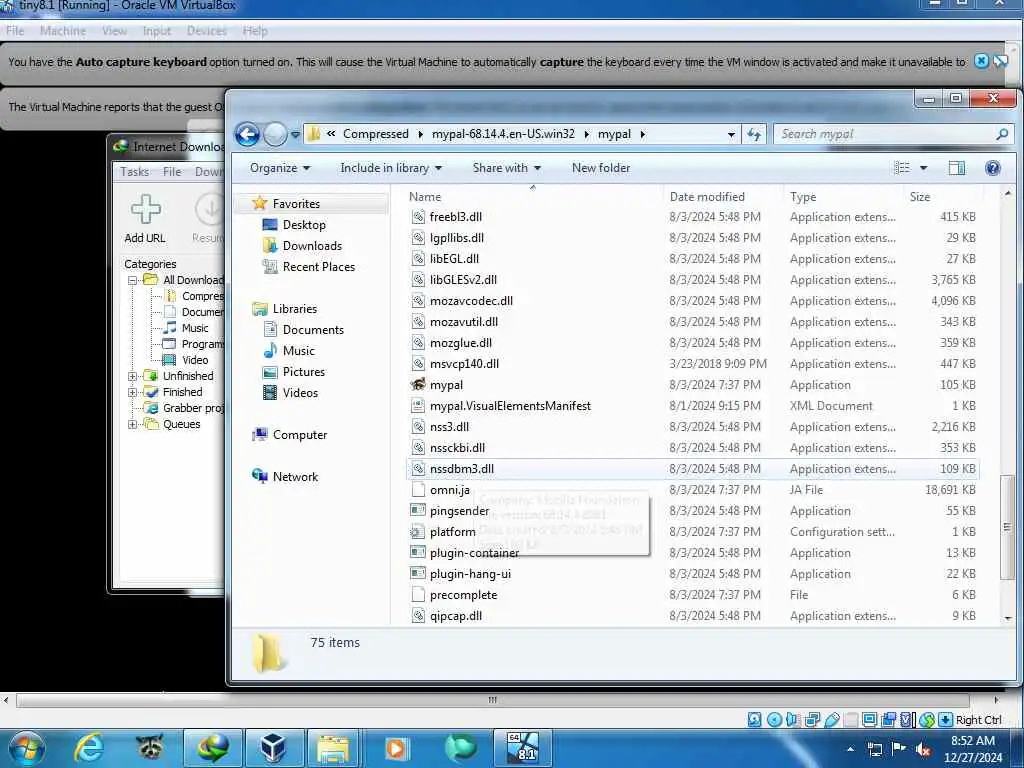
Task: Open the recent pages dropdown arrow
Action: tap(295, 135)
